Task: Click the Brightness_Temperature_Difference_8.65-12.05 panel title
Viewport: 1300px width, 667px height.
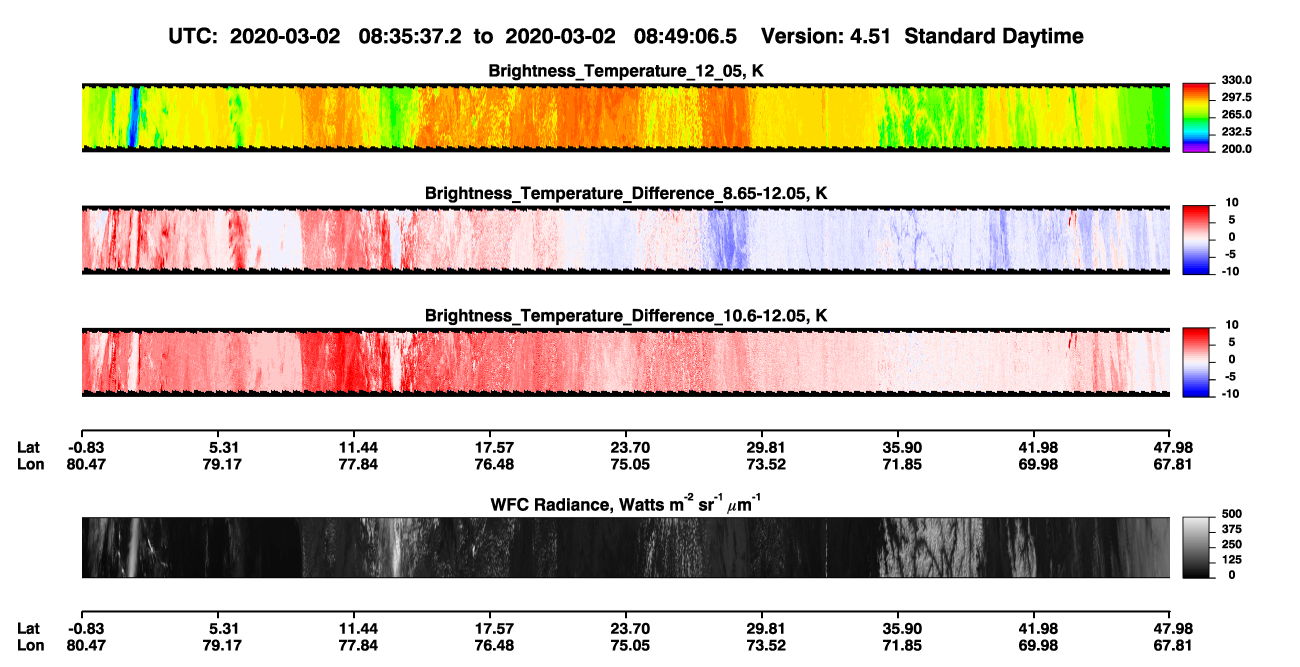Action: tap(626, 193)
